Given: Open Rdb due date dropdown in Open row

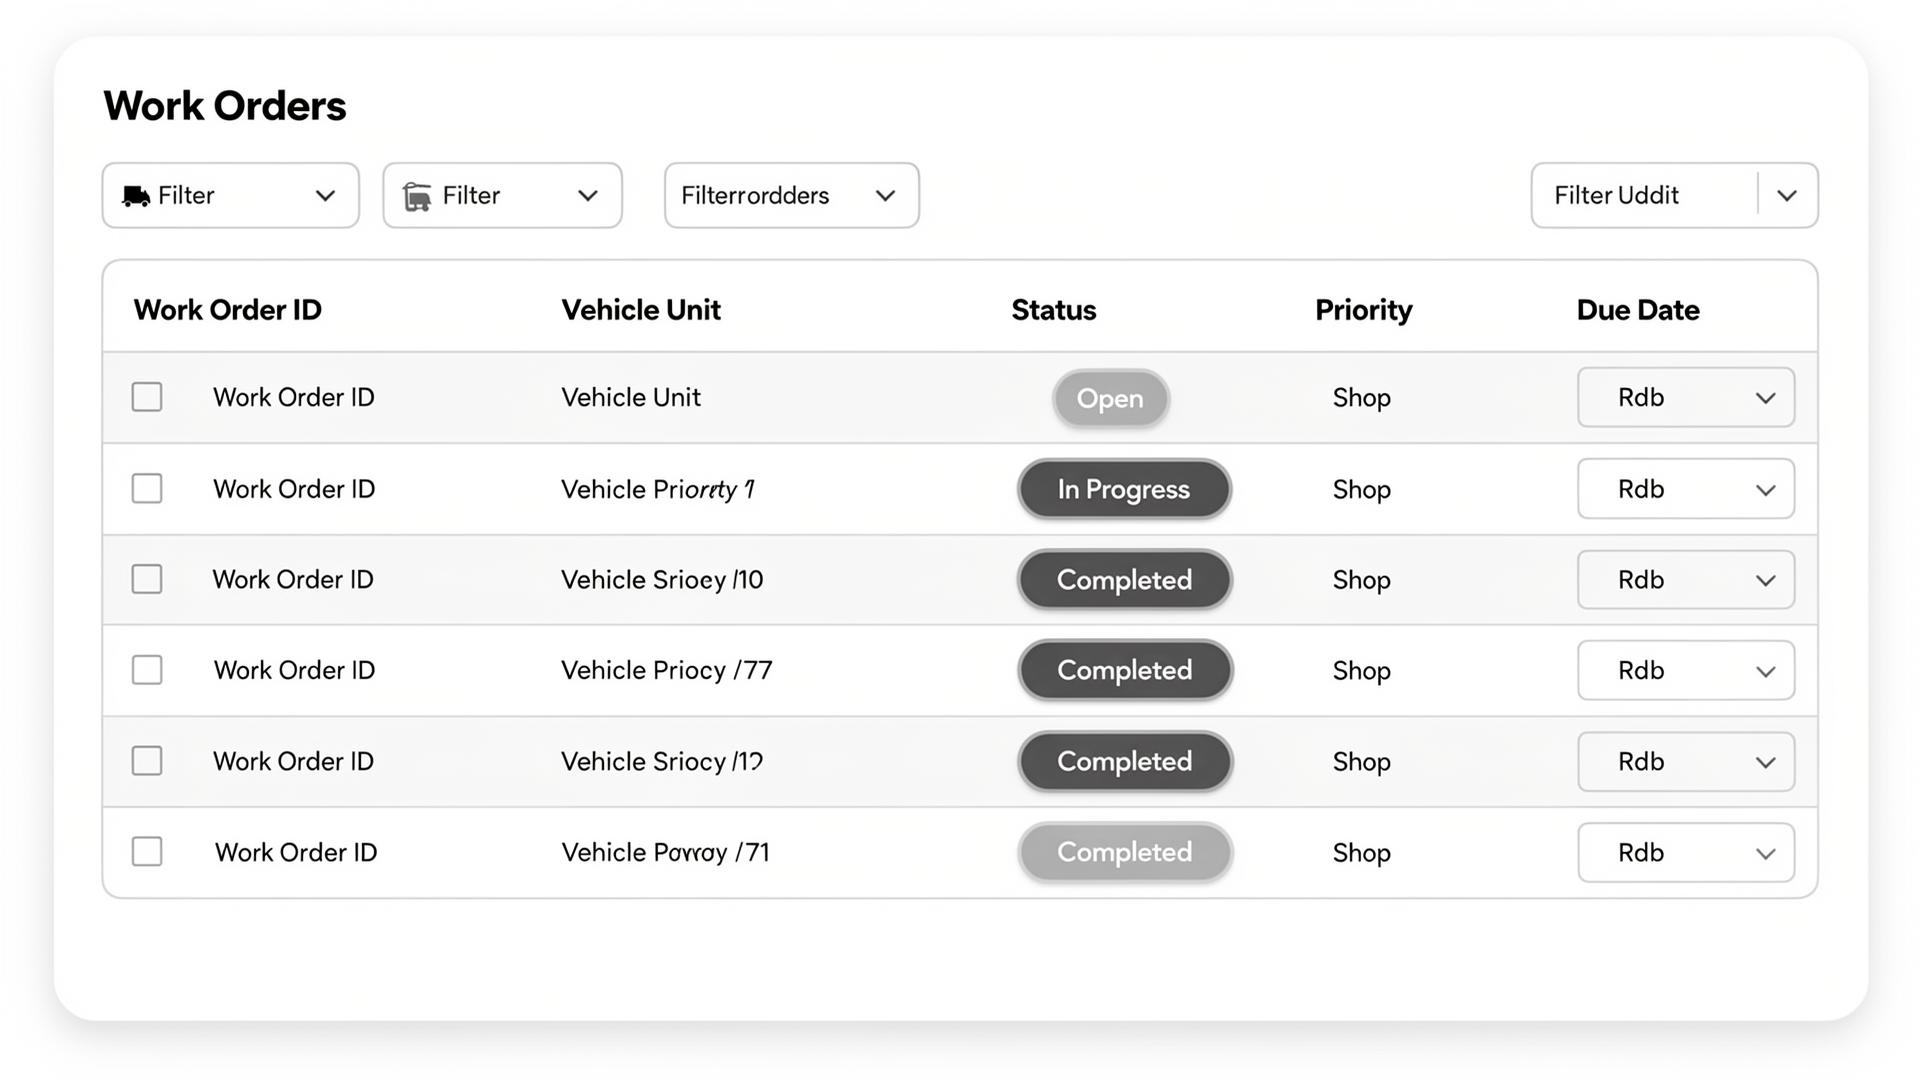Looking at the screenshot, I should [1686, 397].
